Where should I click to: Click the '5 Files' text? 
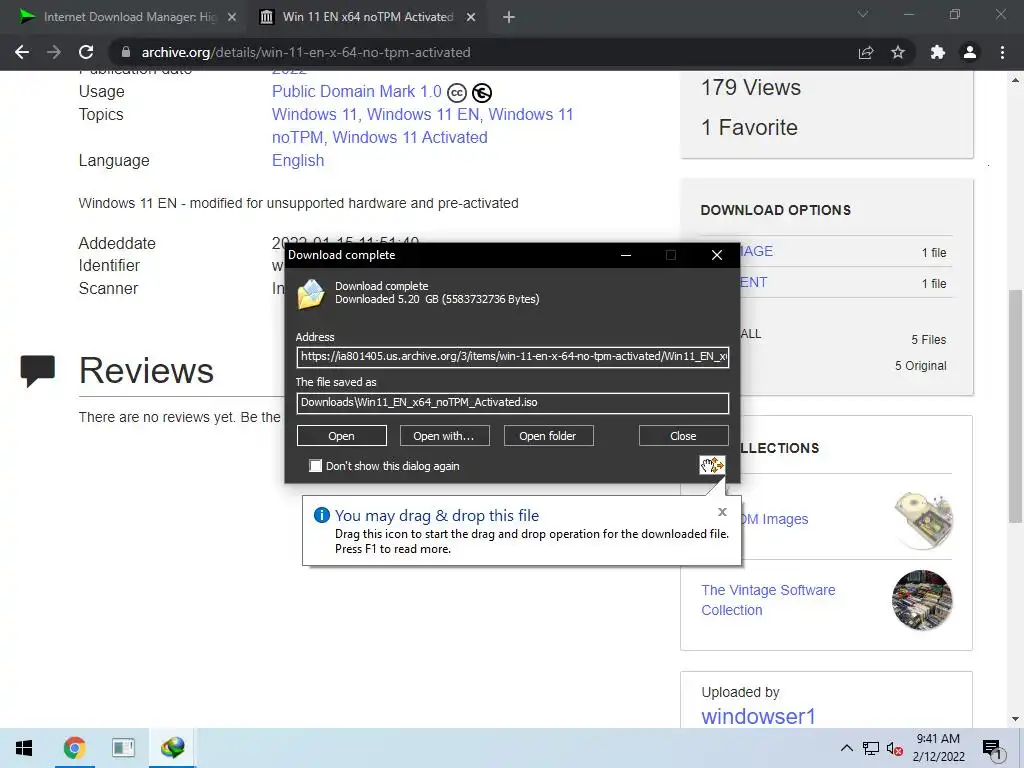point(929,340)
